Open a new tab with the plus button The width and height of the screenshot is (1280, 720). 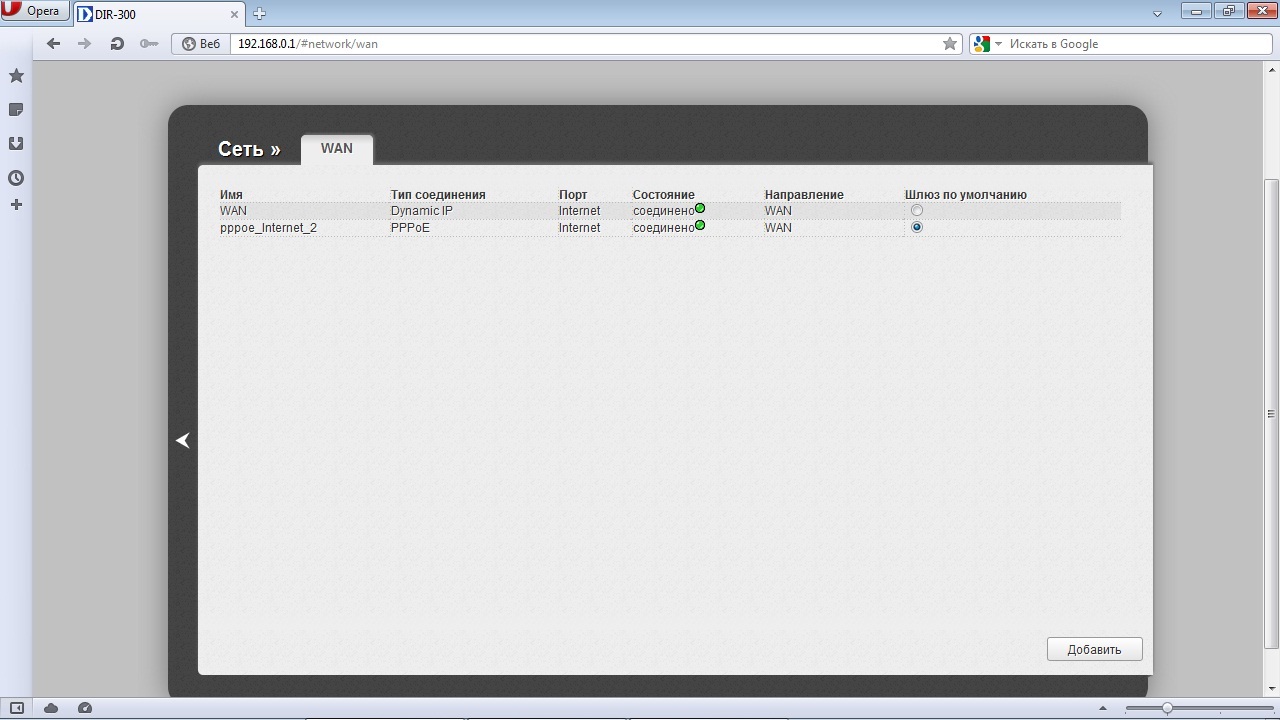[259, 14]
